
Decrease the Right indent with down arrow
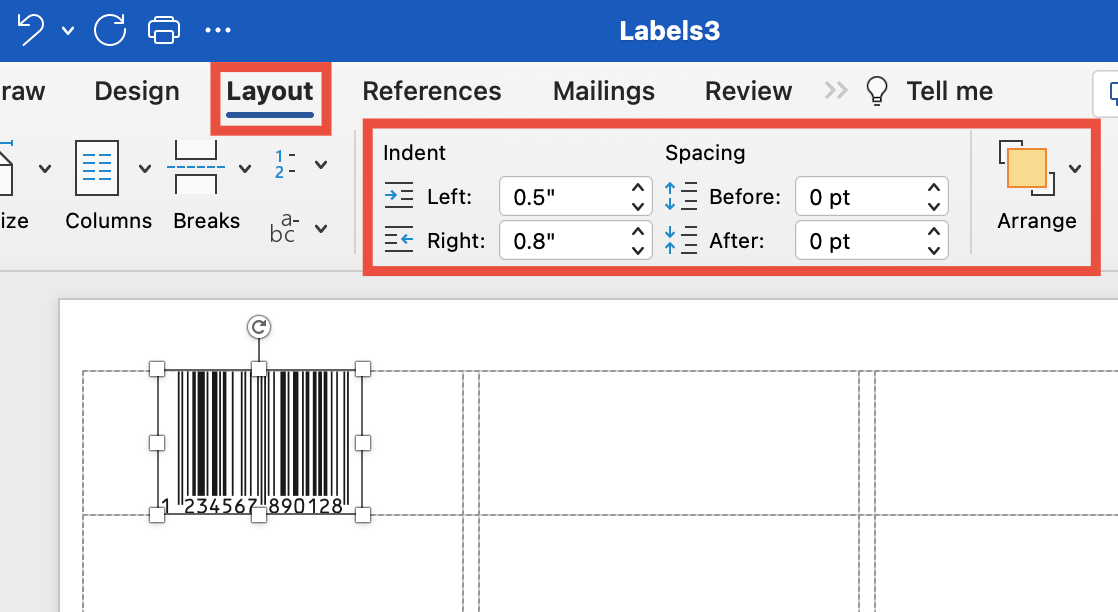pyautogui.click(x=637, y=250)
